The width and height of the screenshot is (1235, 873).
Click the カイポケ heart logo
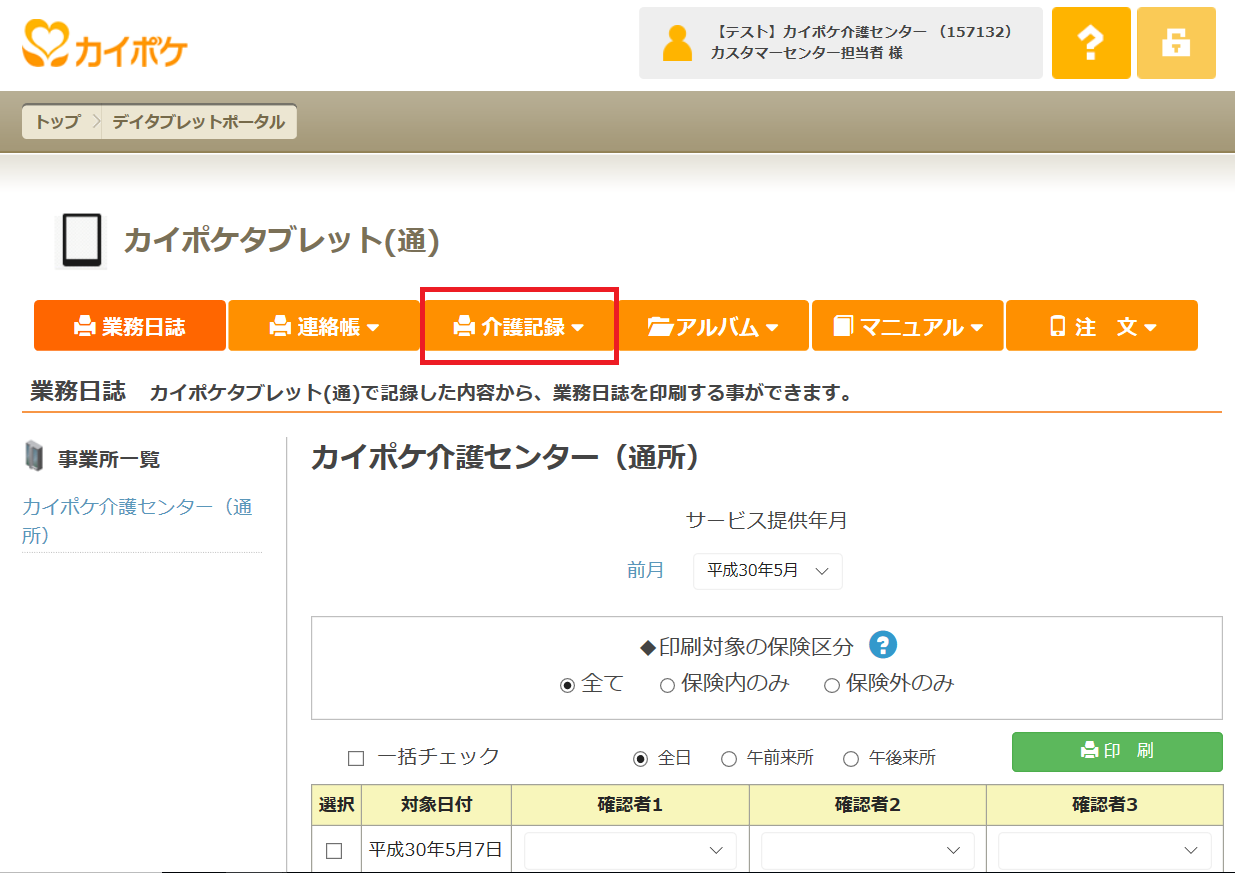(x=105, y=45)
